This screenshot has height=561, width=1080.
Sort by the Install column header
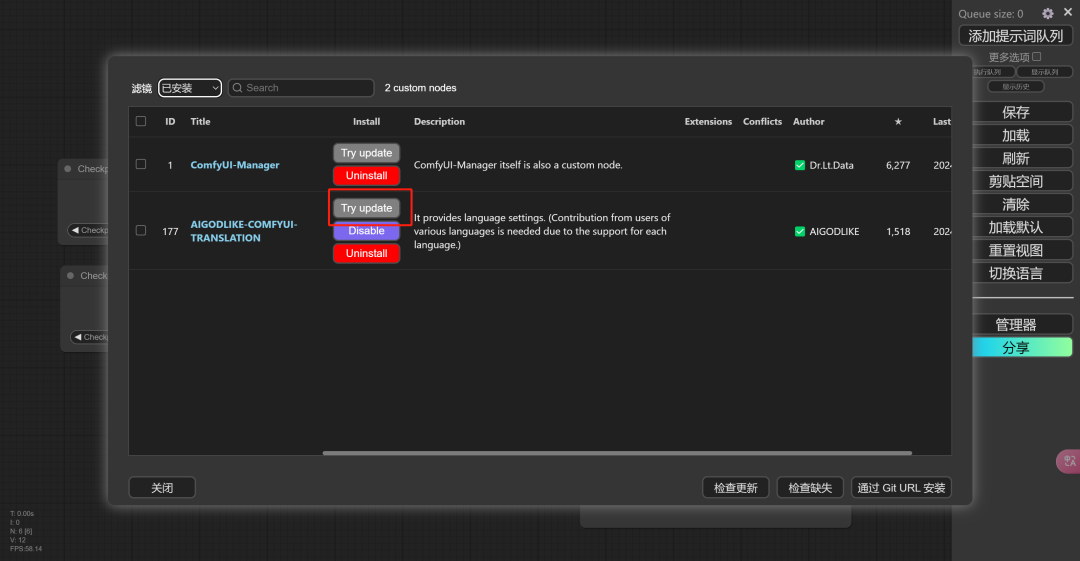[366, 121]
